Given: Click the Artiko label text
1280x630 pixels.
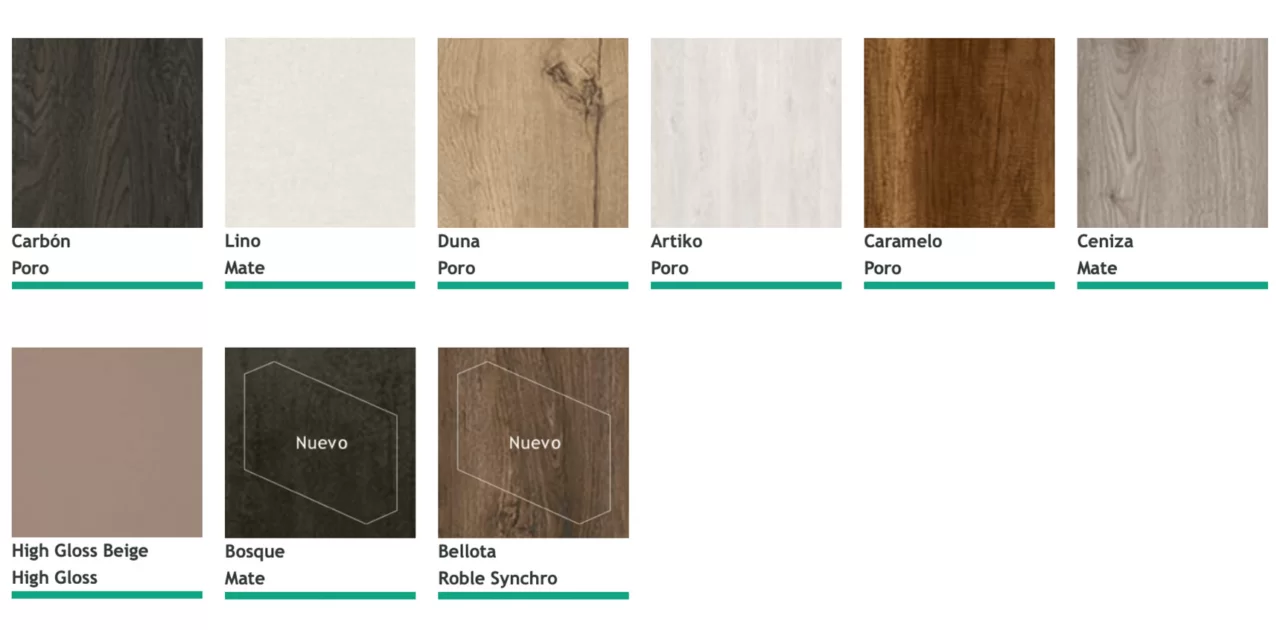Looking at the screenshot, I should pyautogui.click(x=677, y=241).
